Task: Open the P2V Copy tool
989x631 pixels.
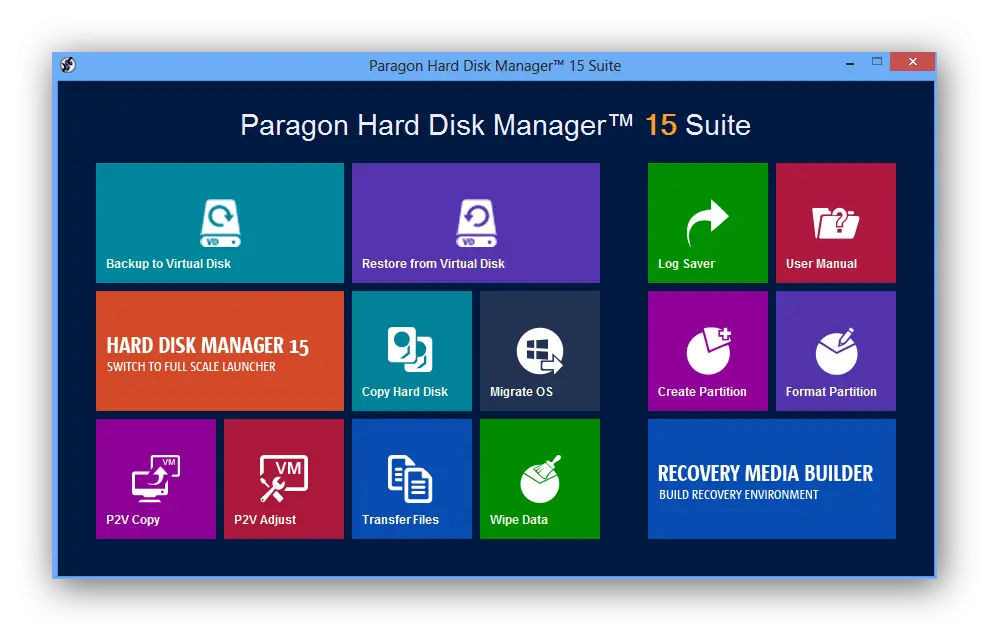Action: pyautogui.click(x=156, y=479)
